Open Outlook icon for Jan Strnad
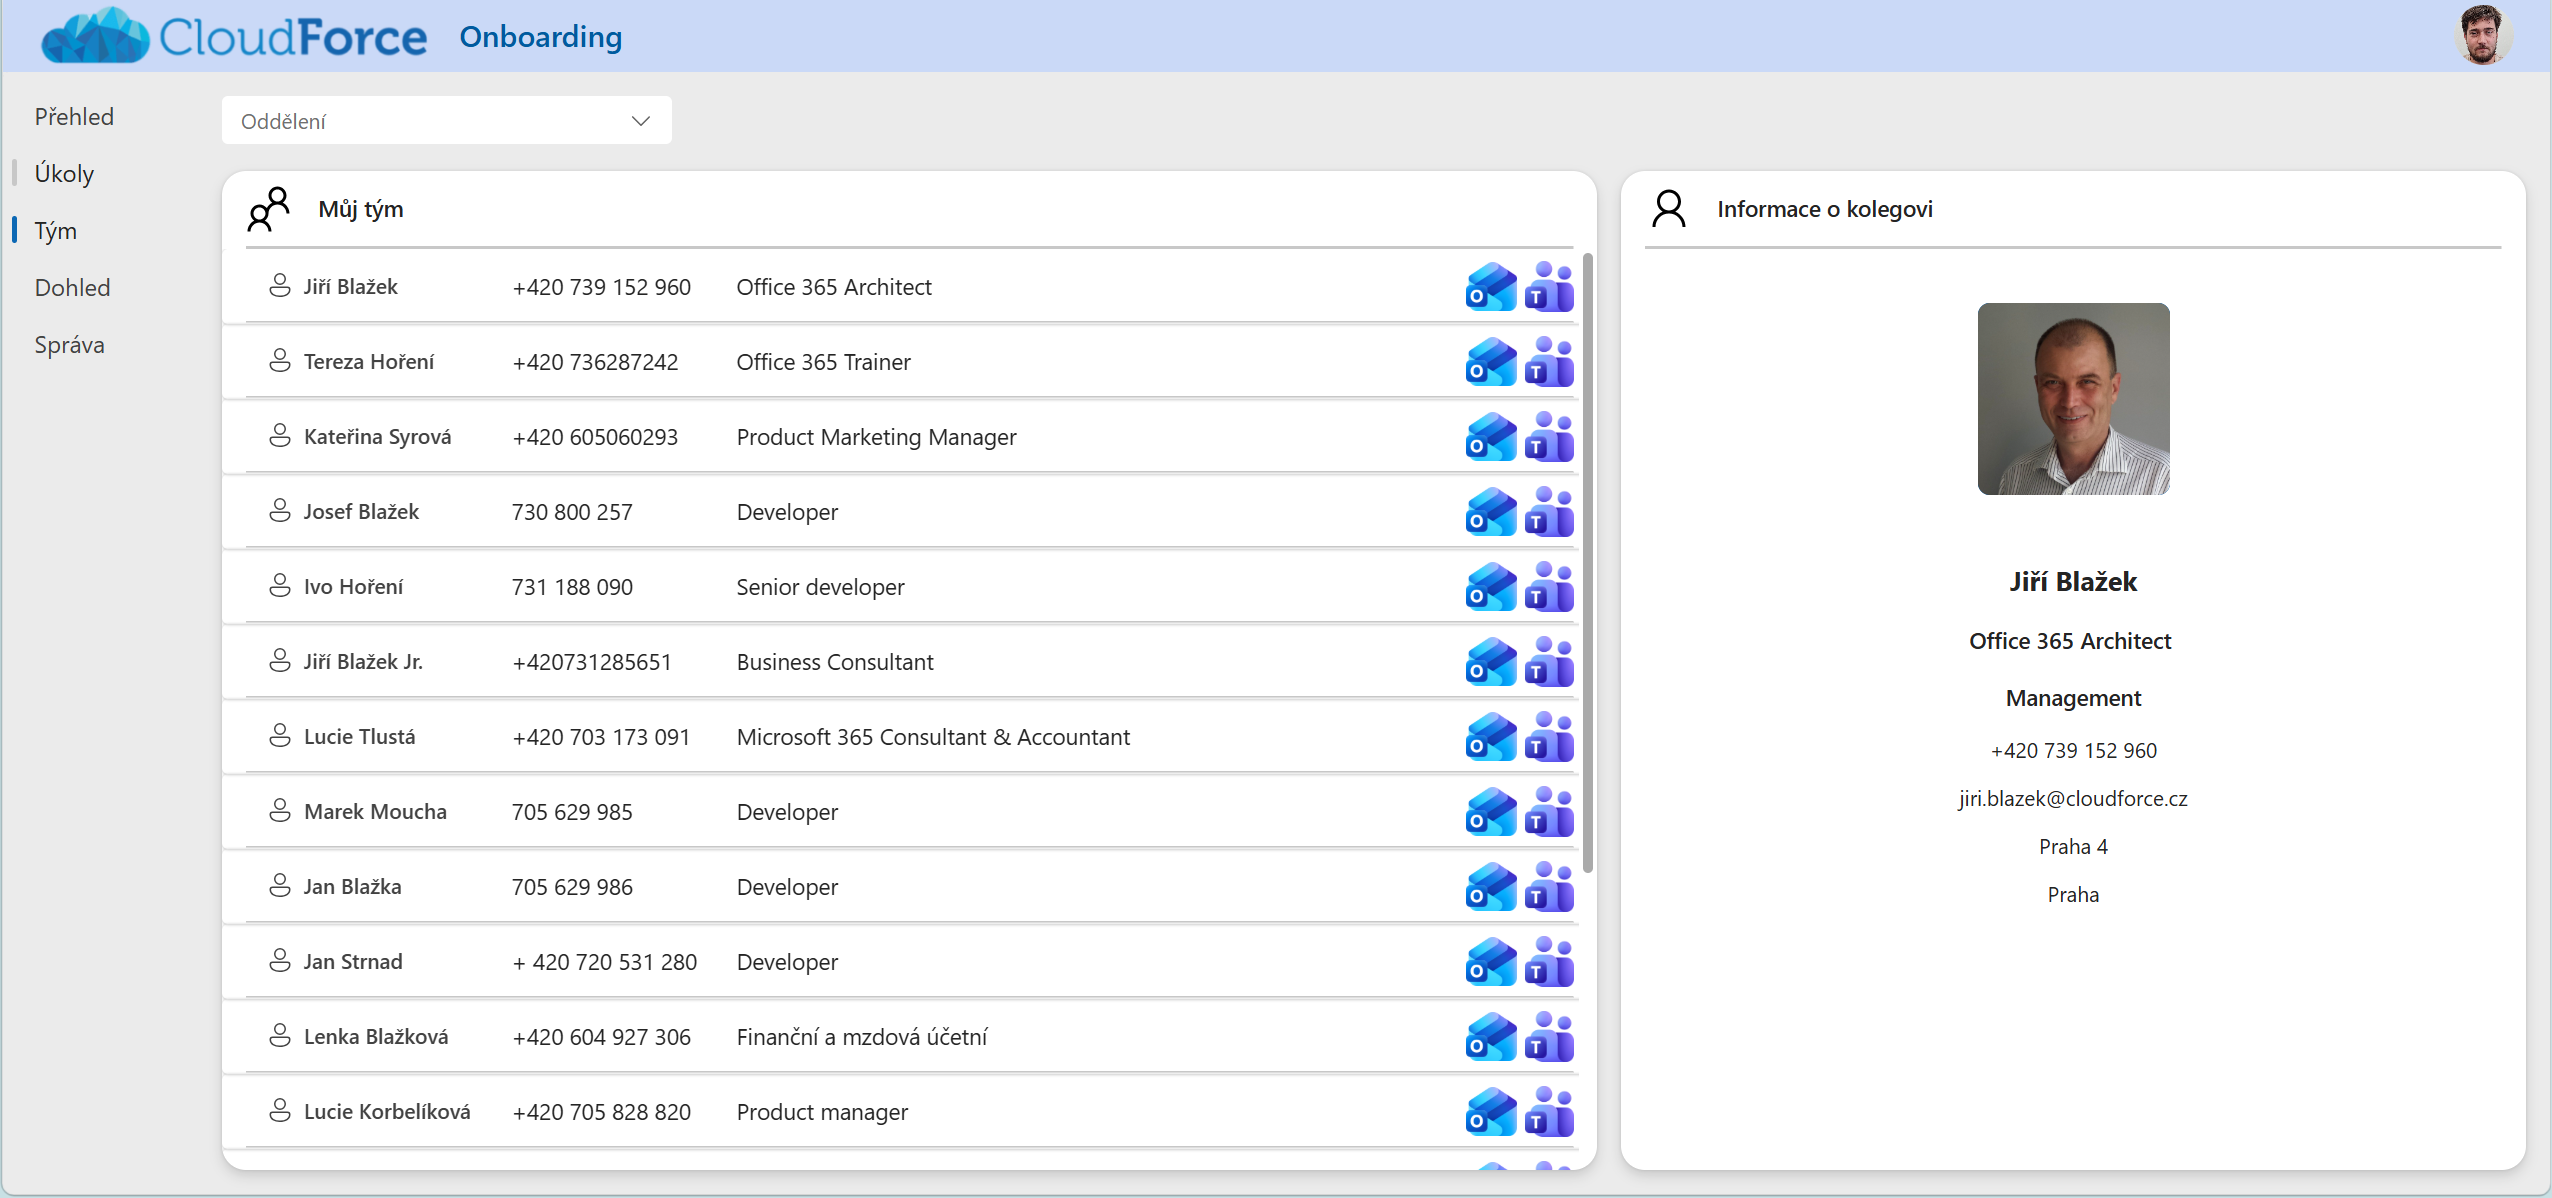 coord(1490,963)
